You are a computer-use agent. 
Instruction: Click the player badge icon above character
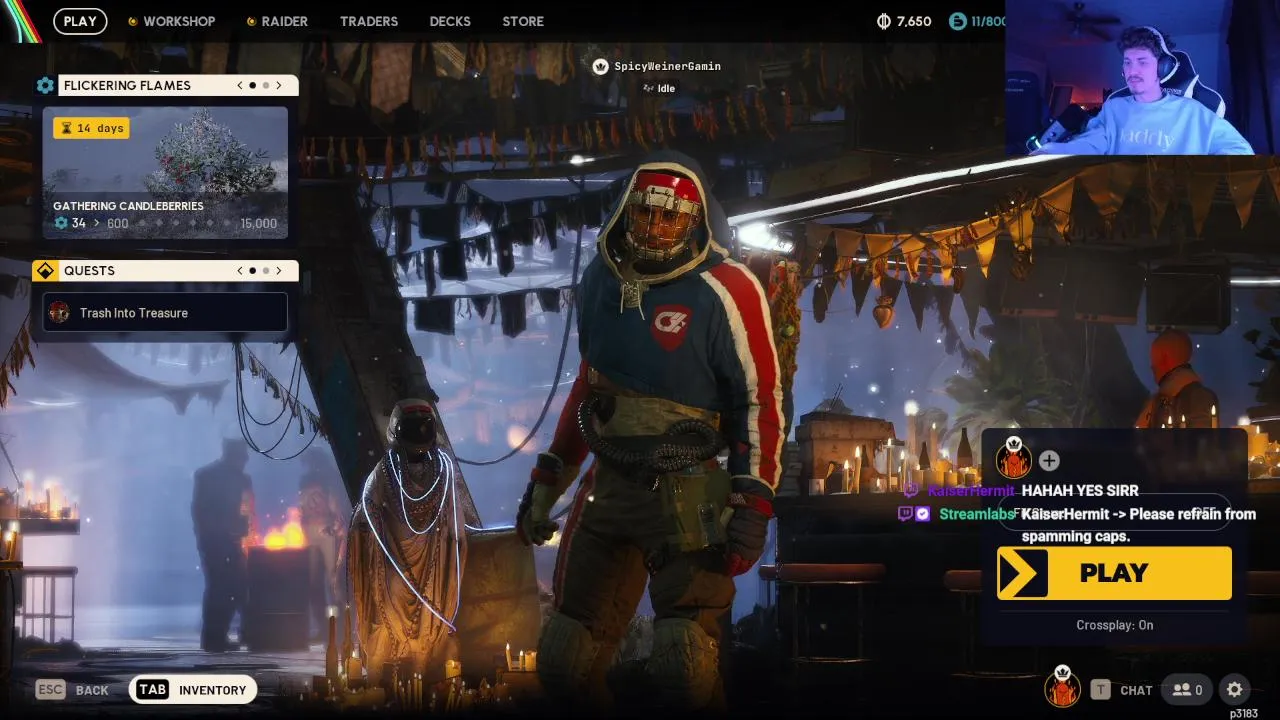600,66
